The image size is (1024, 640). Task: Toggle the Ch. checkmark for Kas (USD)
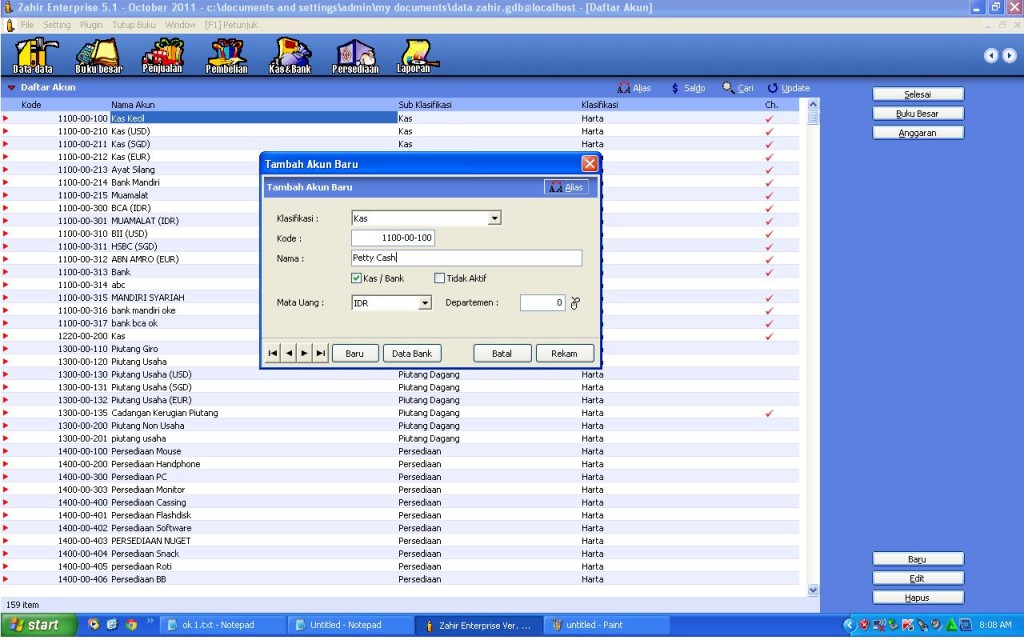pyautogui.click(x=769, y=131)
